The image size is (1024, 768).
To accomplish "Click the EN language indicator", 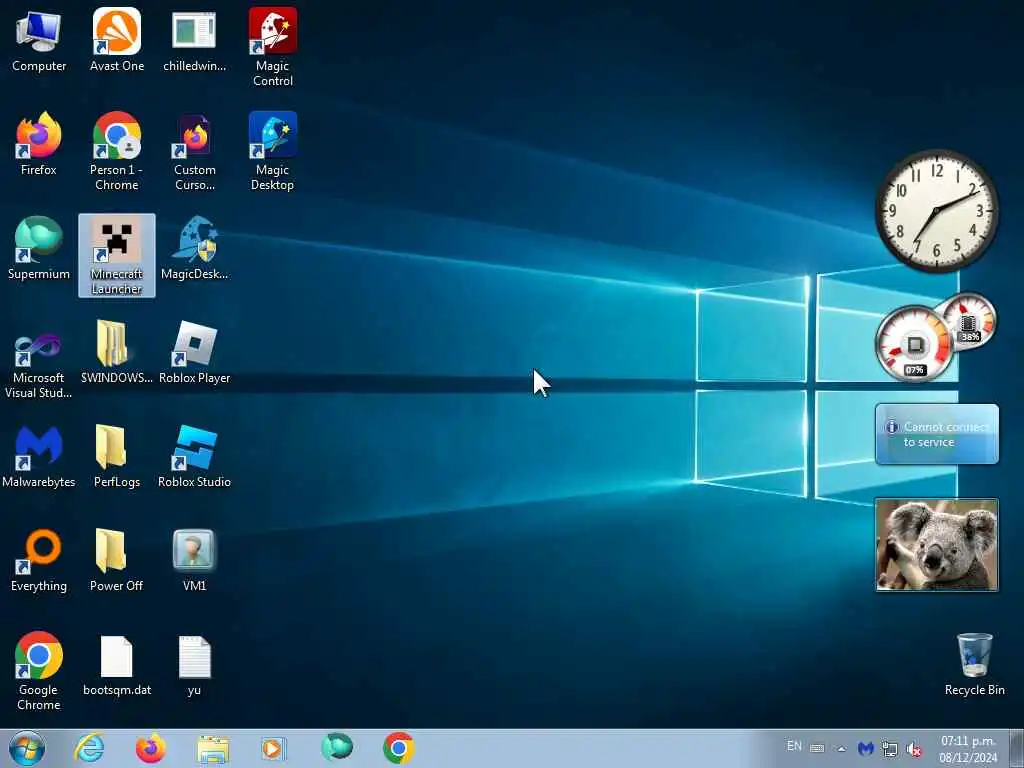I will coord(794,746).
